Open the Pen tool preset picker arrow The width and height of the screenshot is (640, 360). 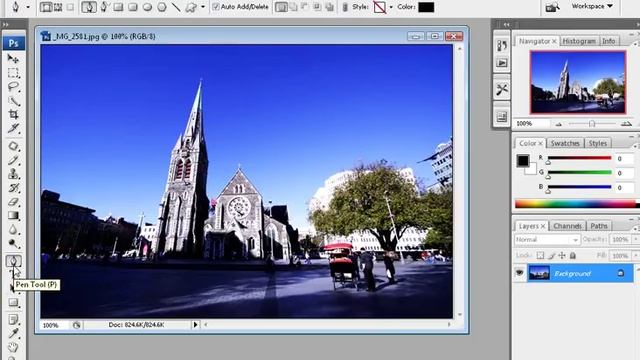click(28, 7)
